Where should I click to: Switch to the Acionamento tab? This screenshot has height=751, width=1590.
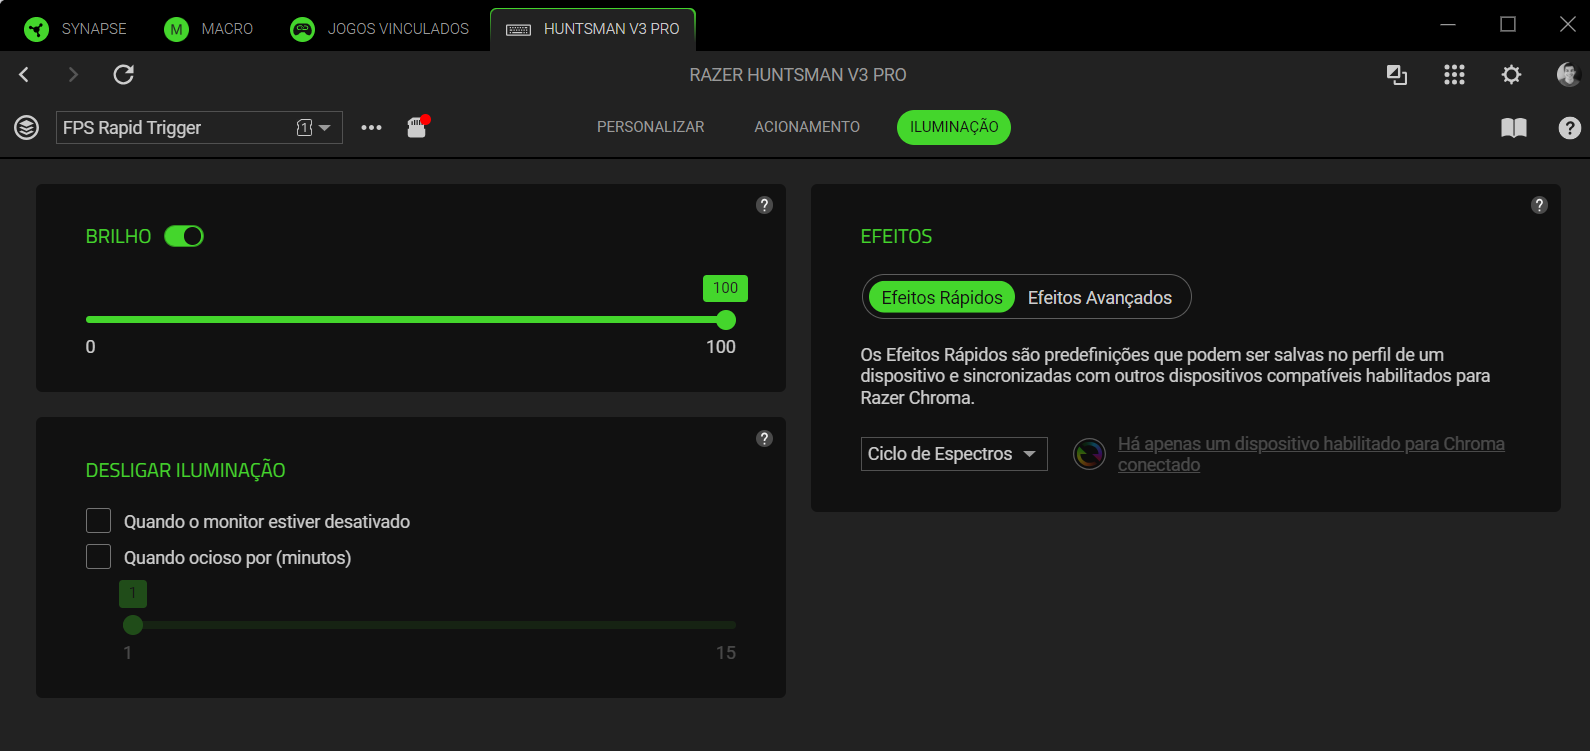806,127
